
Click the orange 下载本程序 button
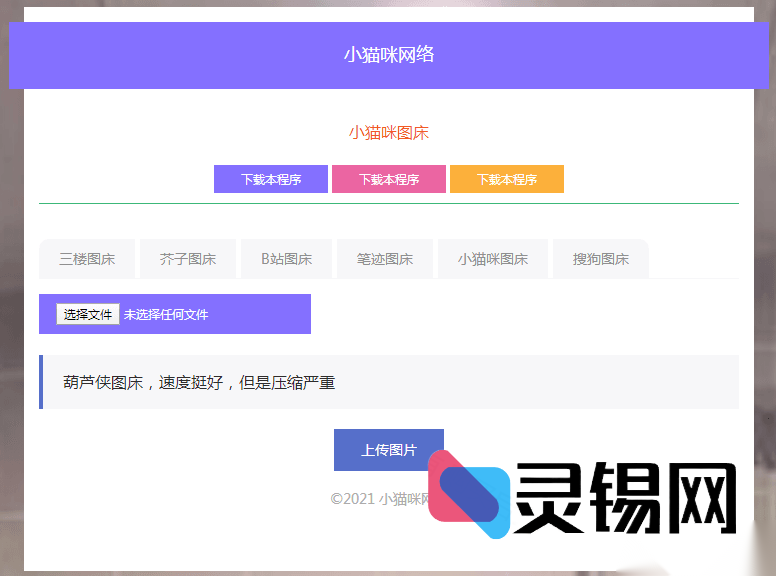[x=506, y=180]
